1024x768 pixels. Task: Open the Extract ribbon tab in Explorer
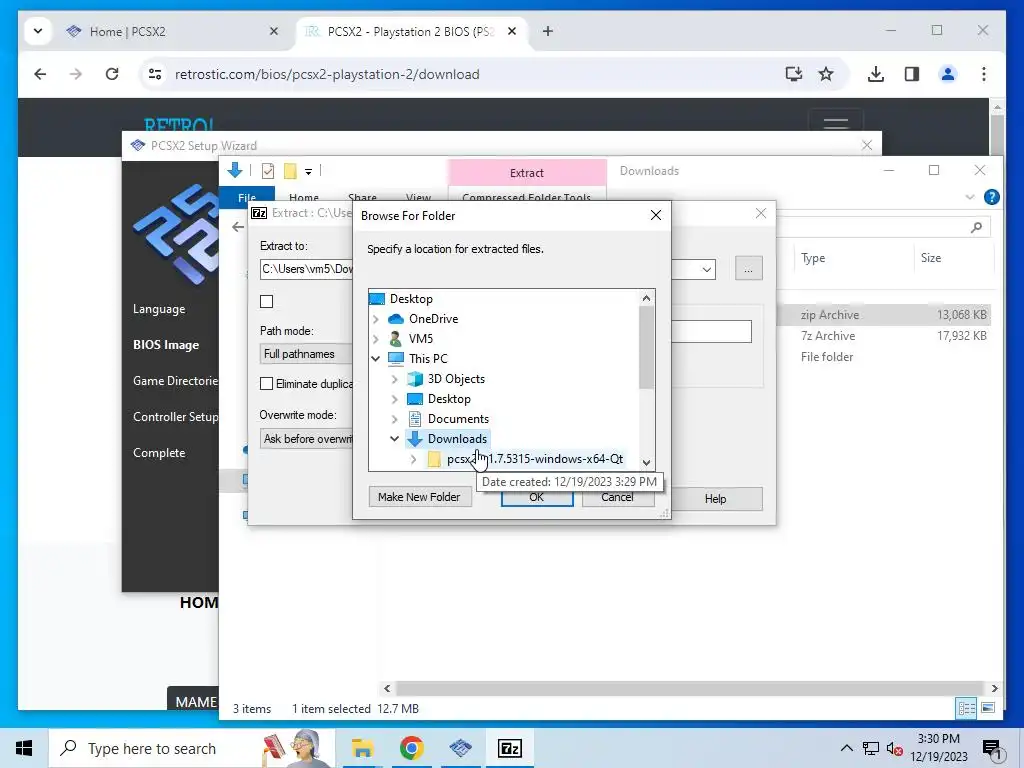tap(527, 173)
